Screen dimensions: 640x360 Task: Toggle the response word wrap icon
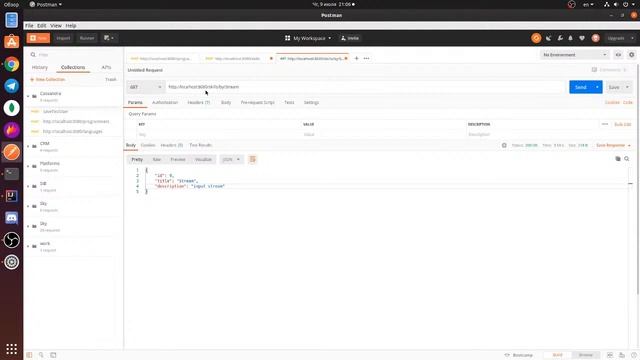(253, 160)
